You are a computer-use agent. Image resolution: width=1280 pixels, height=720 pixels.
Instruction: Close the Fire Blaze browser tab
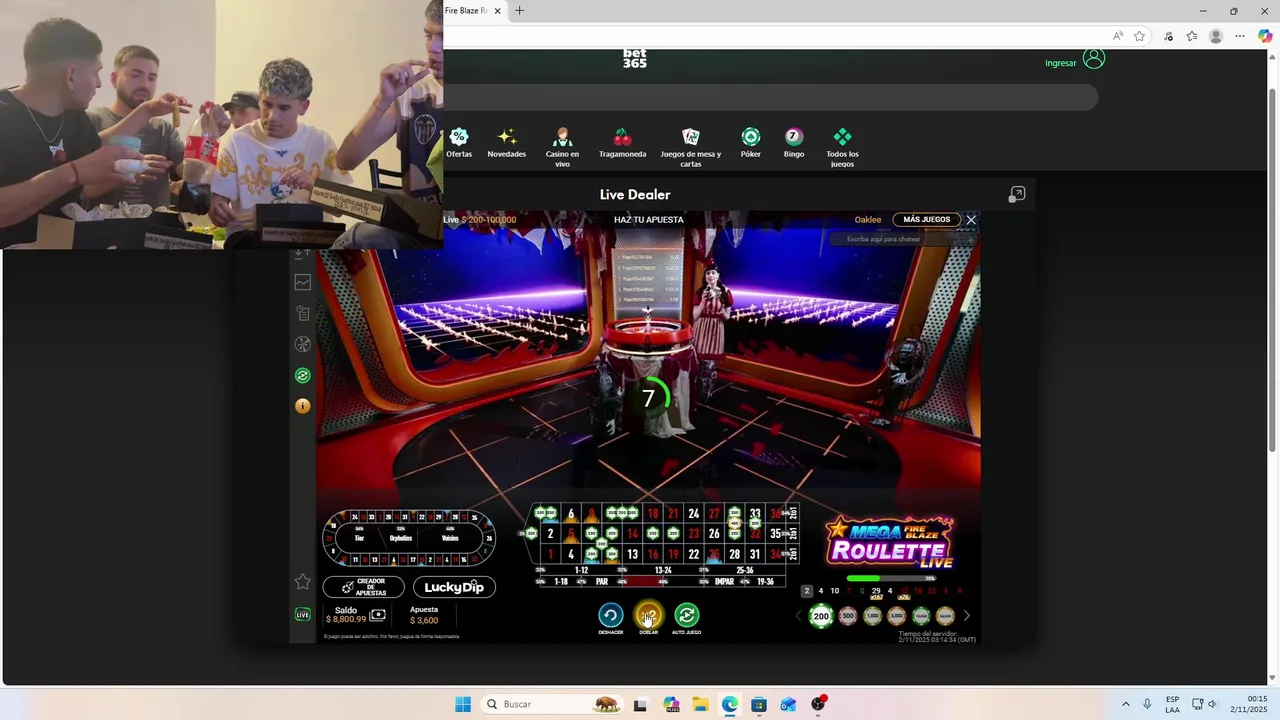click(x=497, y=11)
